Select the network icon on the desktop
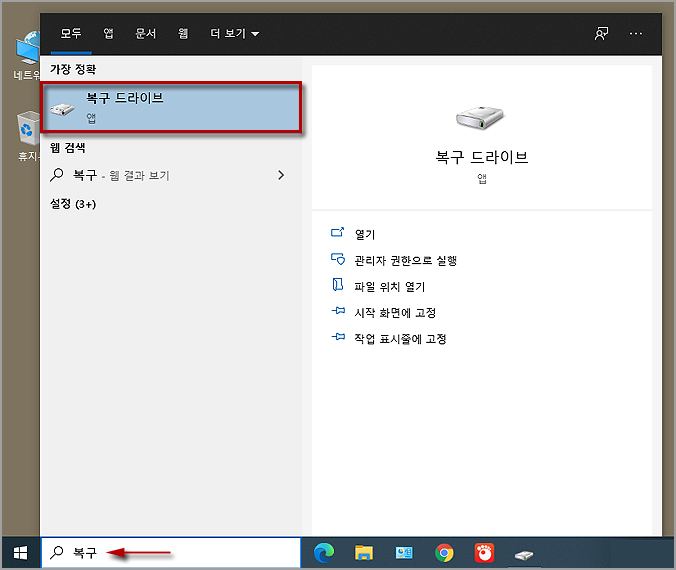Image resolution: width=676 pixels, height=570 pixels. [27, 56]
